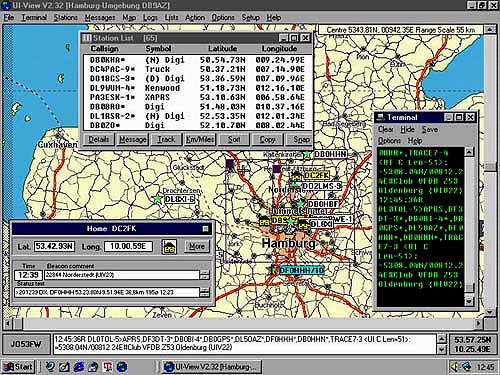
Task: Click the Details button in Station List
Action: 99,139
